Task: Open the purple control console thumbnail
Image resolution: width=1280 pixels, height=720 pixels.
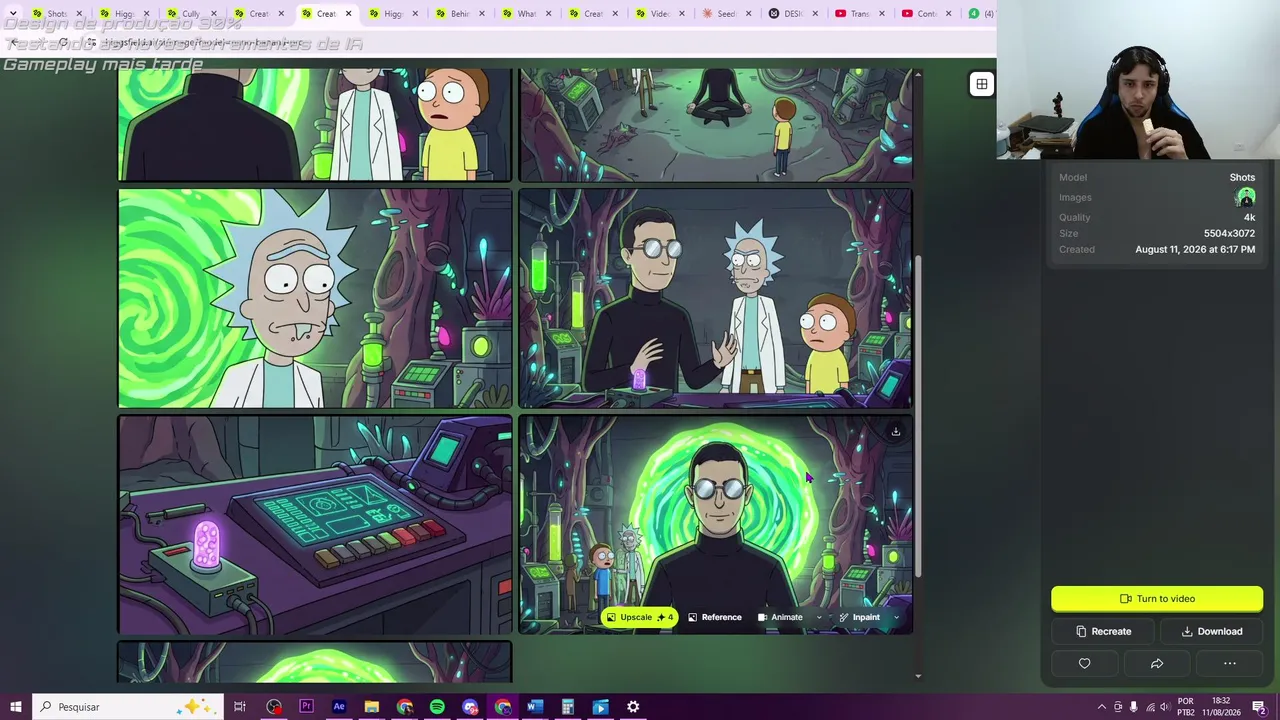Action: coord(315,525)
